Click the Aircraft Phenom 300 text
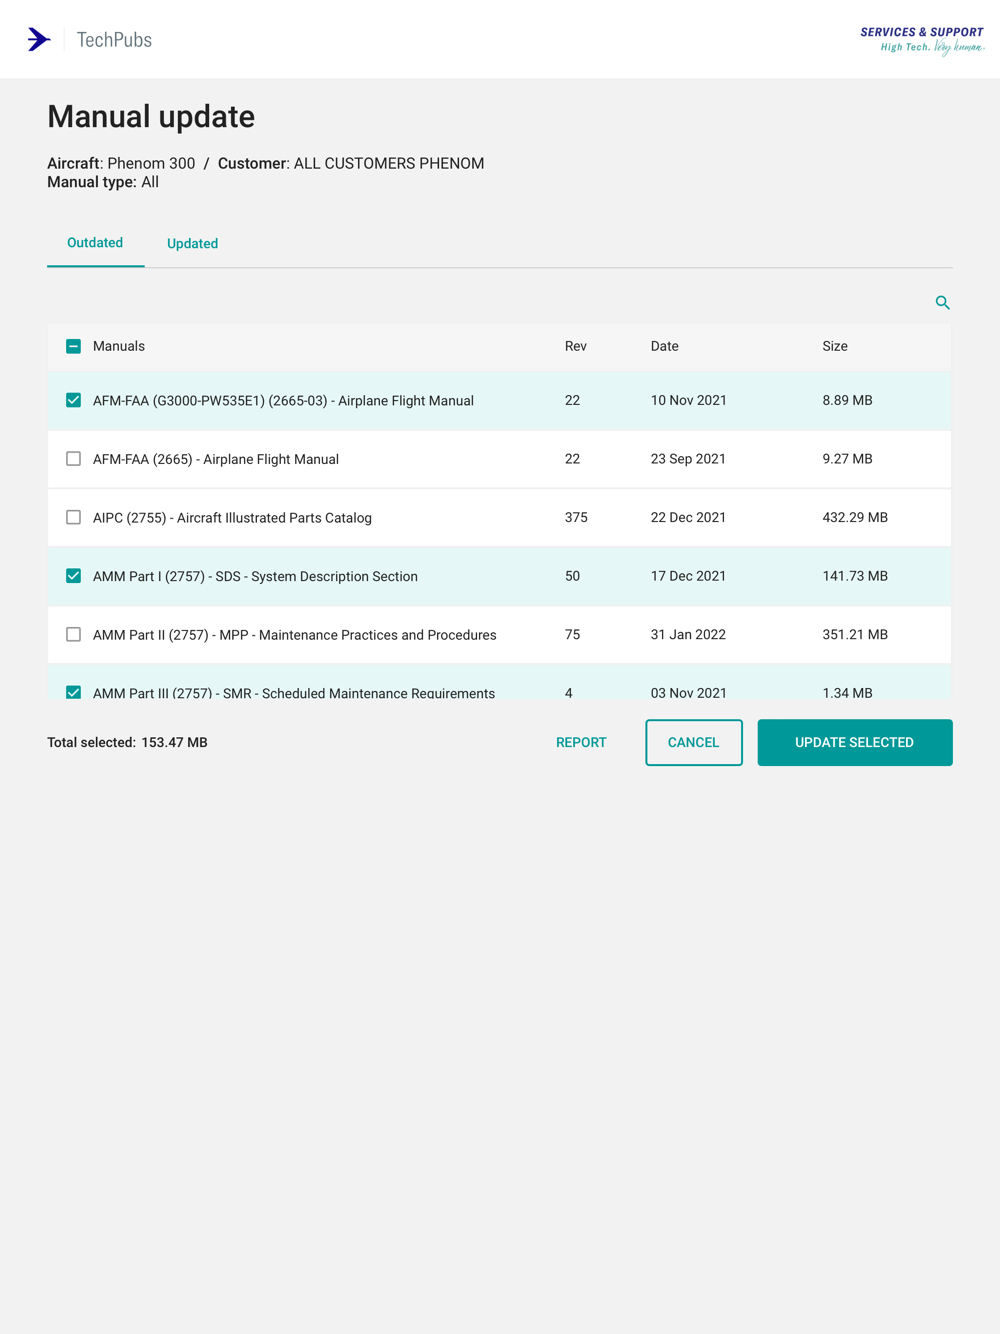 (x=121, y=163)
